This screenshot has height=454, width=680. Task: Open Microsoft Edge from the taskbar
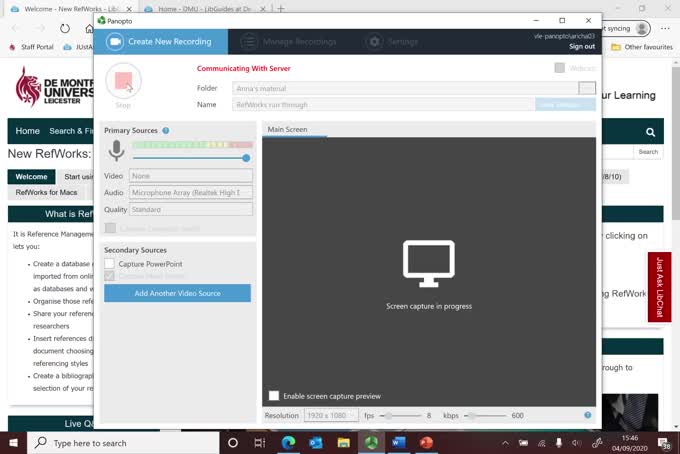(288, 443)
